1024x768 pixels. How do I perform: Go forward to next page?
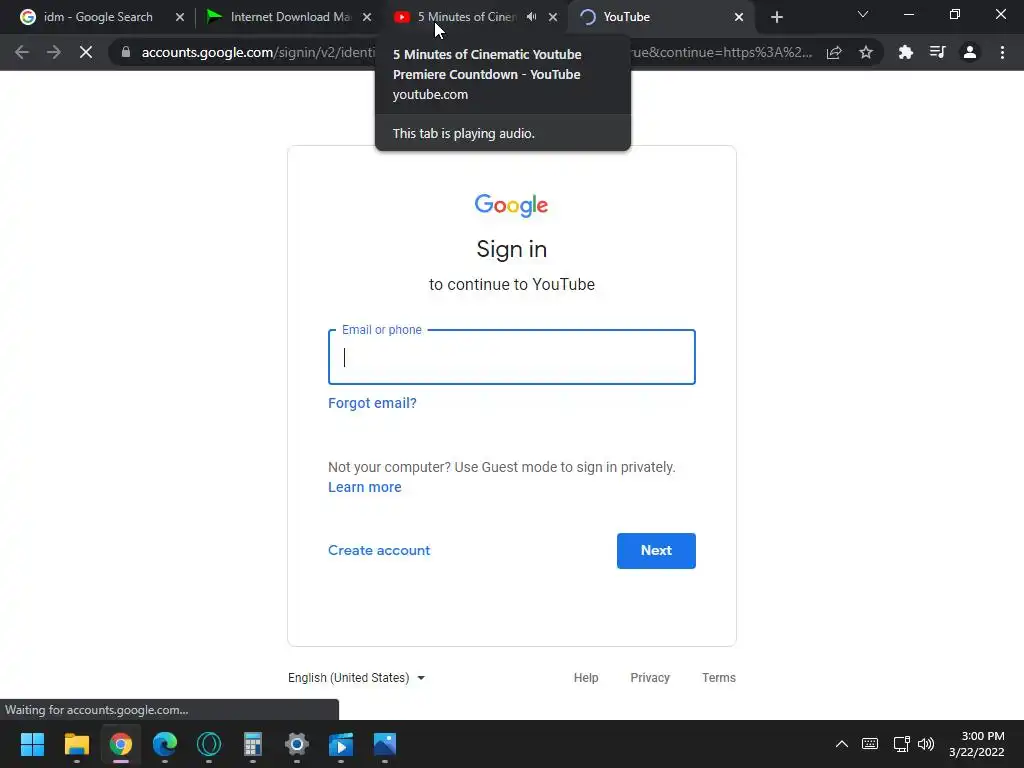tap(54, 52)
